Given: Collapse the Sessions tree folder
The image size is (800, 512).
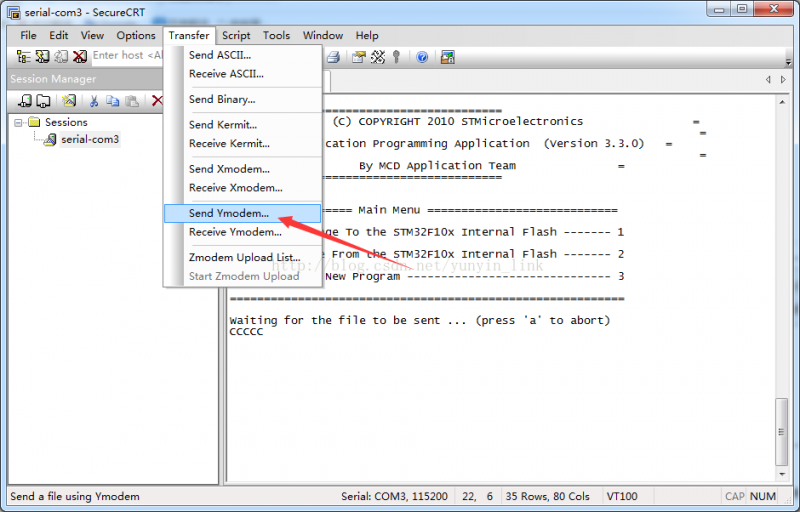Looking at the screenshot, I should (x=18, y=122).
